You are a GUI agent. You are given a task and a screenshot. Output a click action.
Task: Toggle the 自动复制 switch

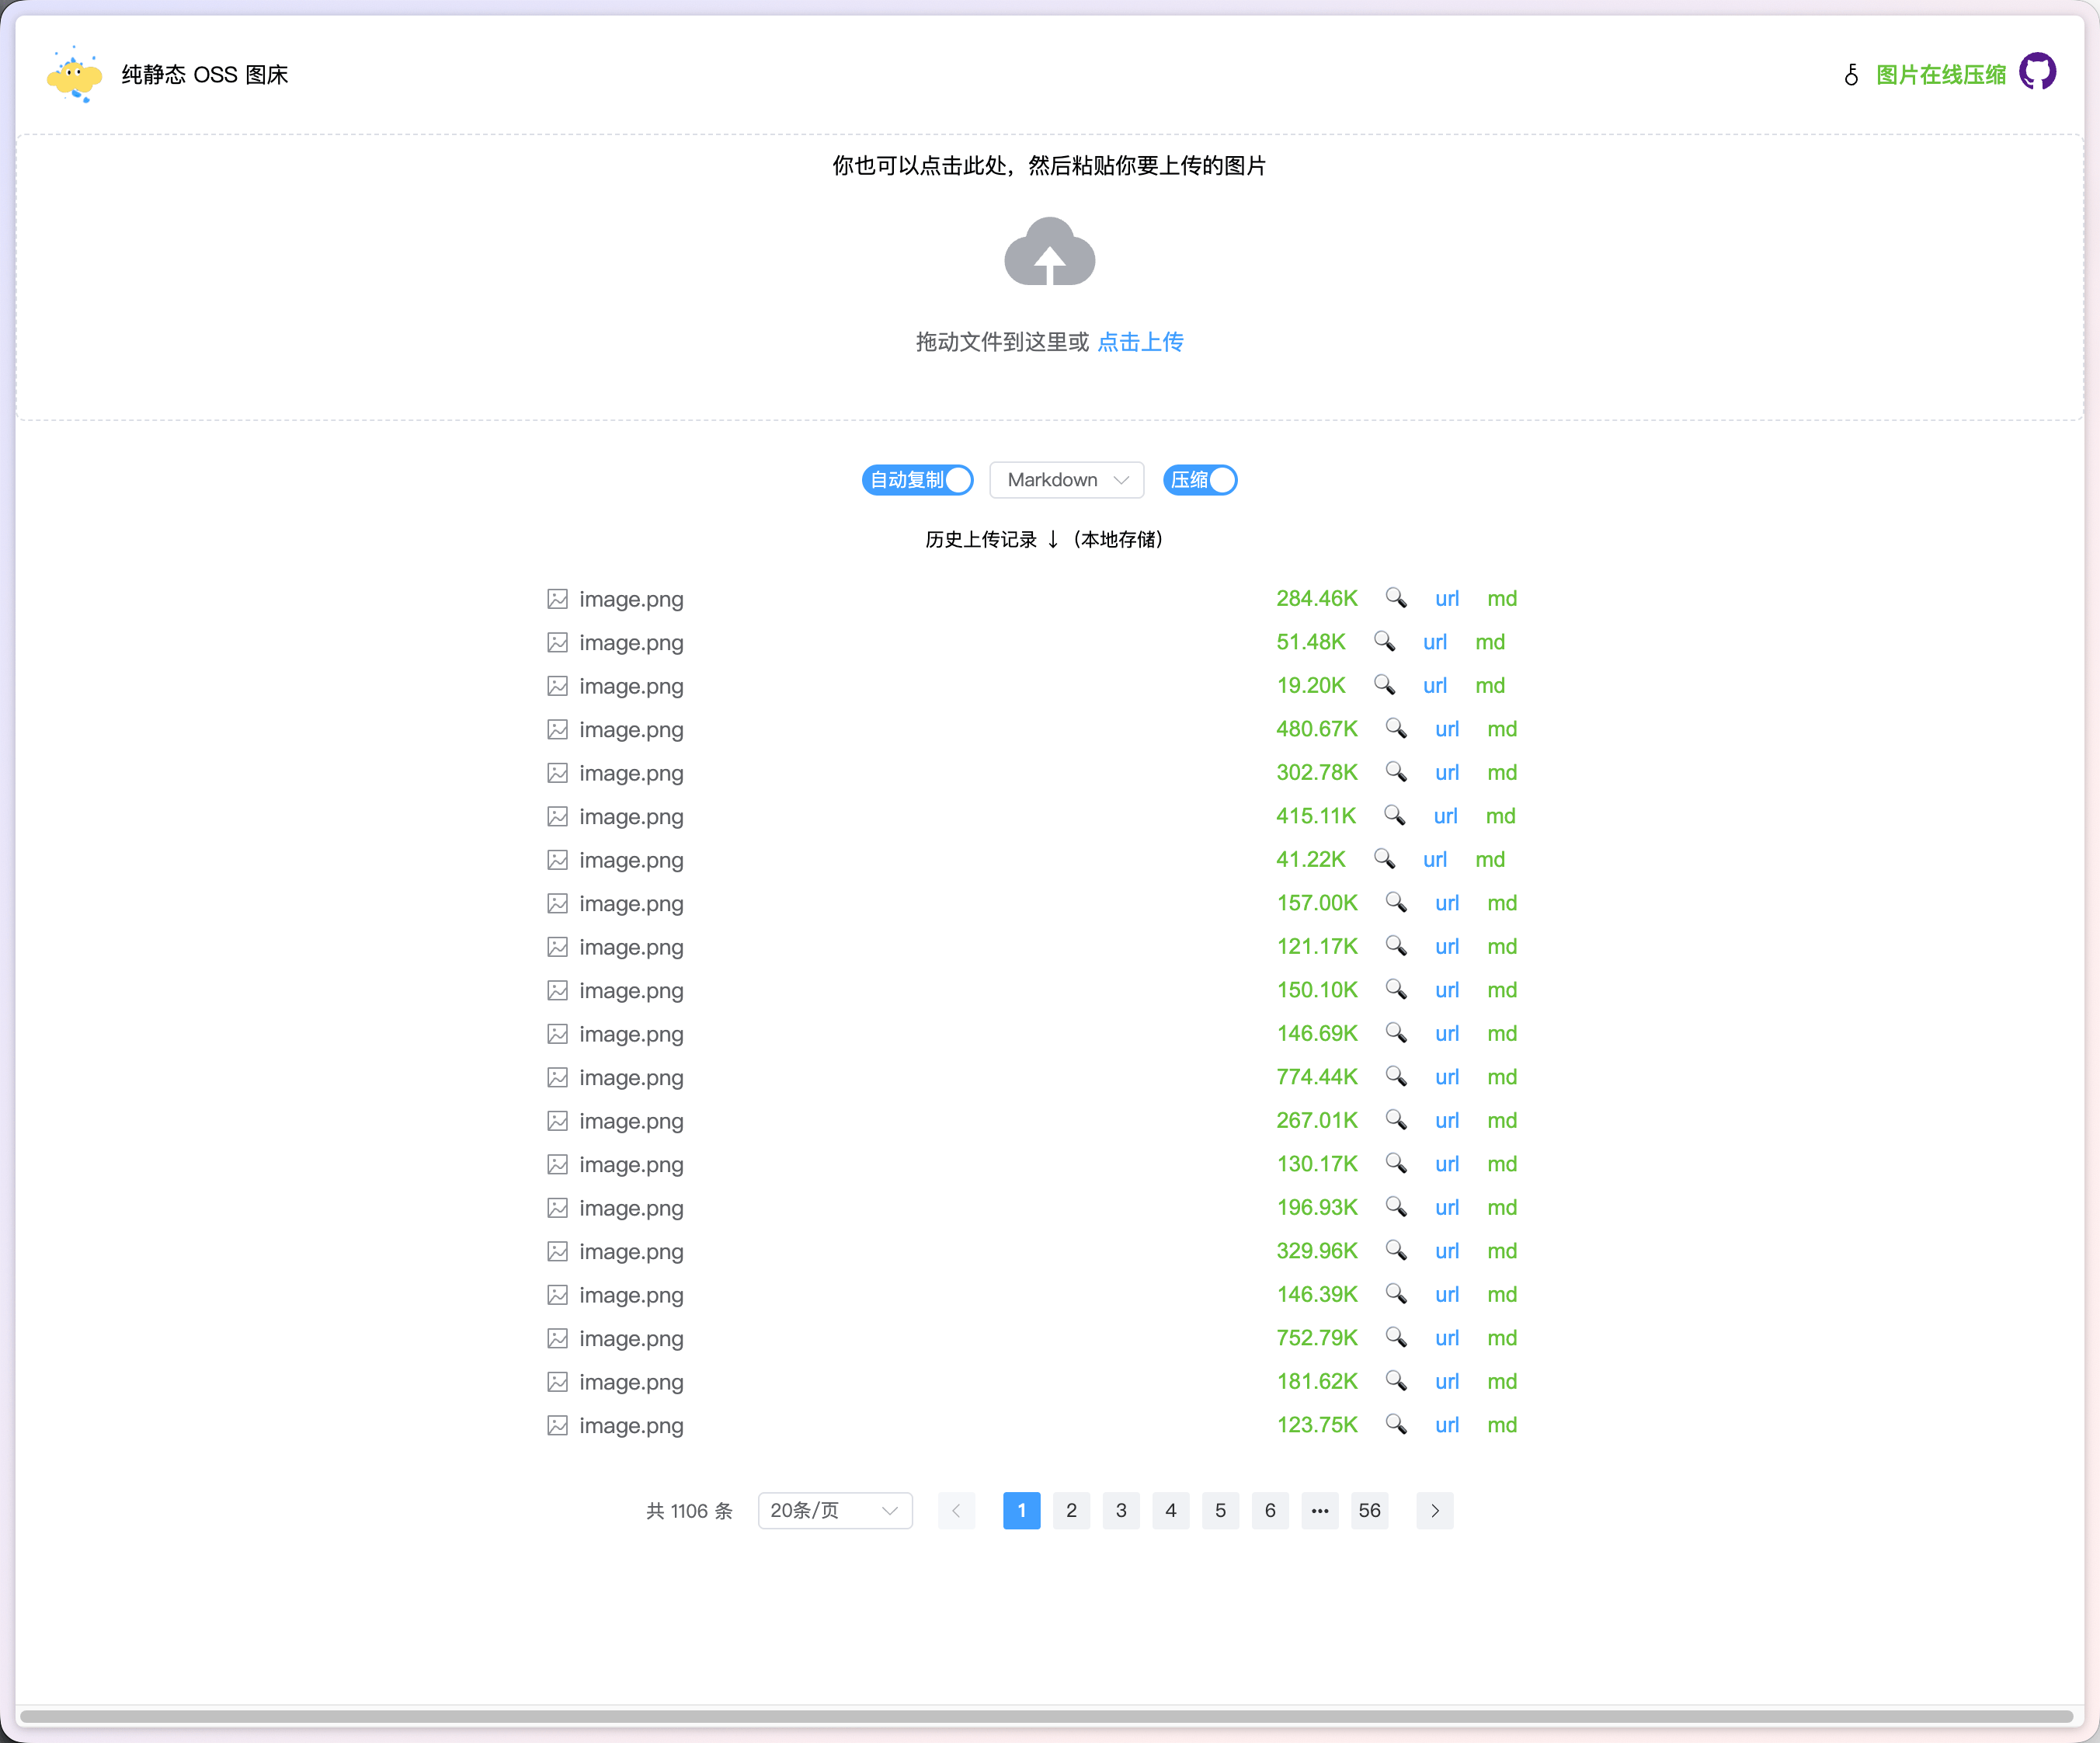click(917, 480)
